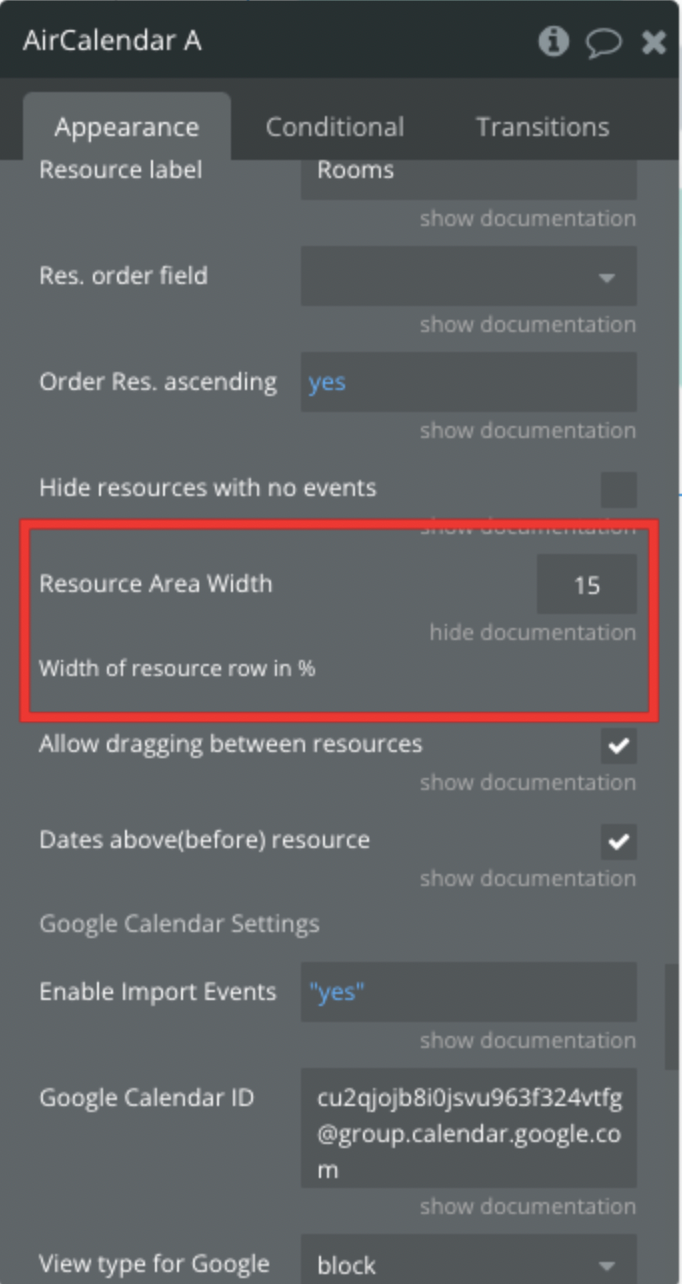Edit the Order Res. ascending yes expression
This screenshot has height=1284, width=682.
point(469,382)
